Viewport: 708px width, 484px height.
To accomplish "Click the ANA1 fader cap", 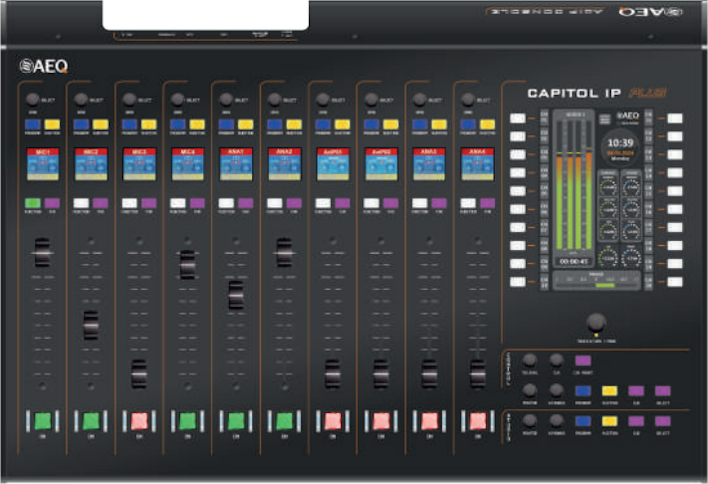I will [236, 295].
